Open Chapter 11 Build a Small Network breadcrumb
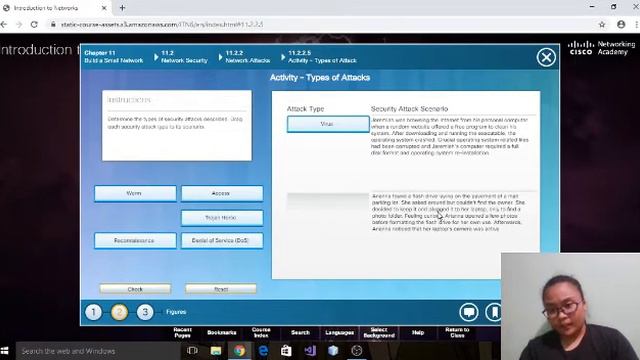The image size is (640, 360). (x=113, y=57)
